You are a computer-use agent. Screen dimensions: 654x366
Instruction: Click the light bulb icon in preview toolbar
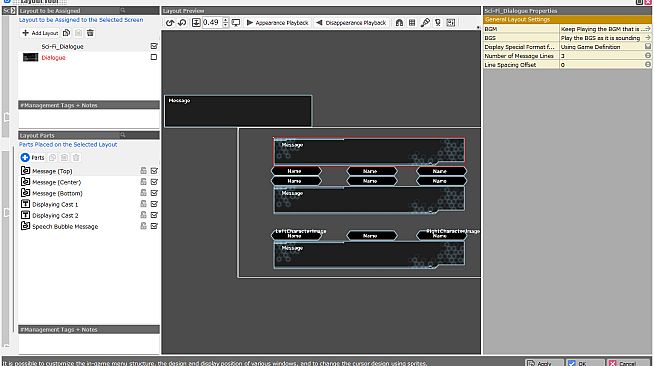[438, 23]
